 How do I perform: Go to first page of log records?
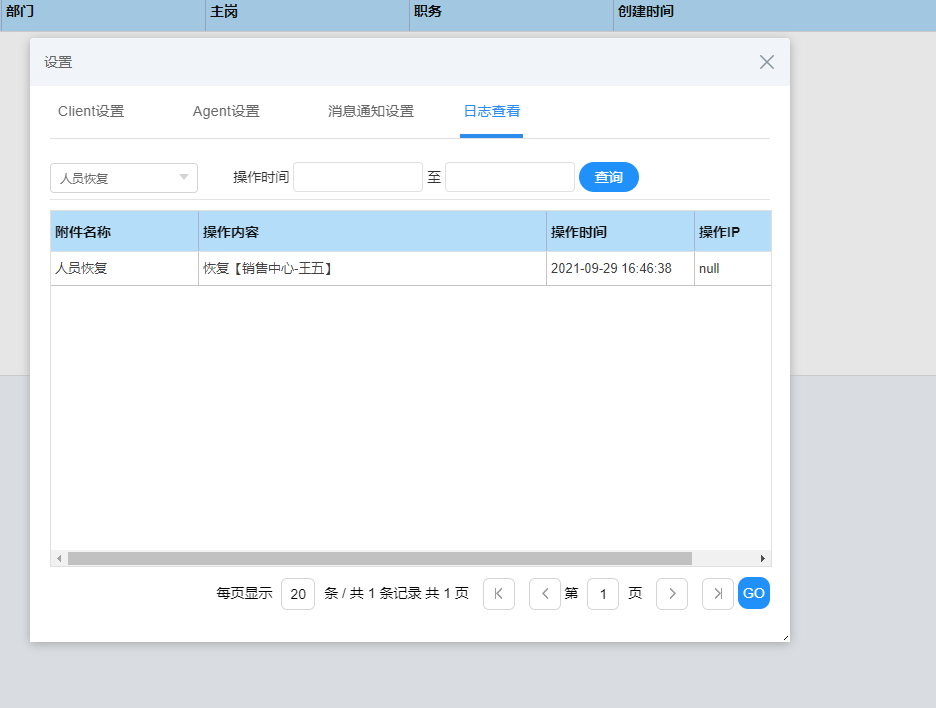click(499, 594)
